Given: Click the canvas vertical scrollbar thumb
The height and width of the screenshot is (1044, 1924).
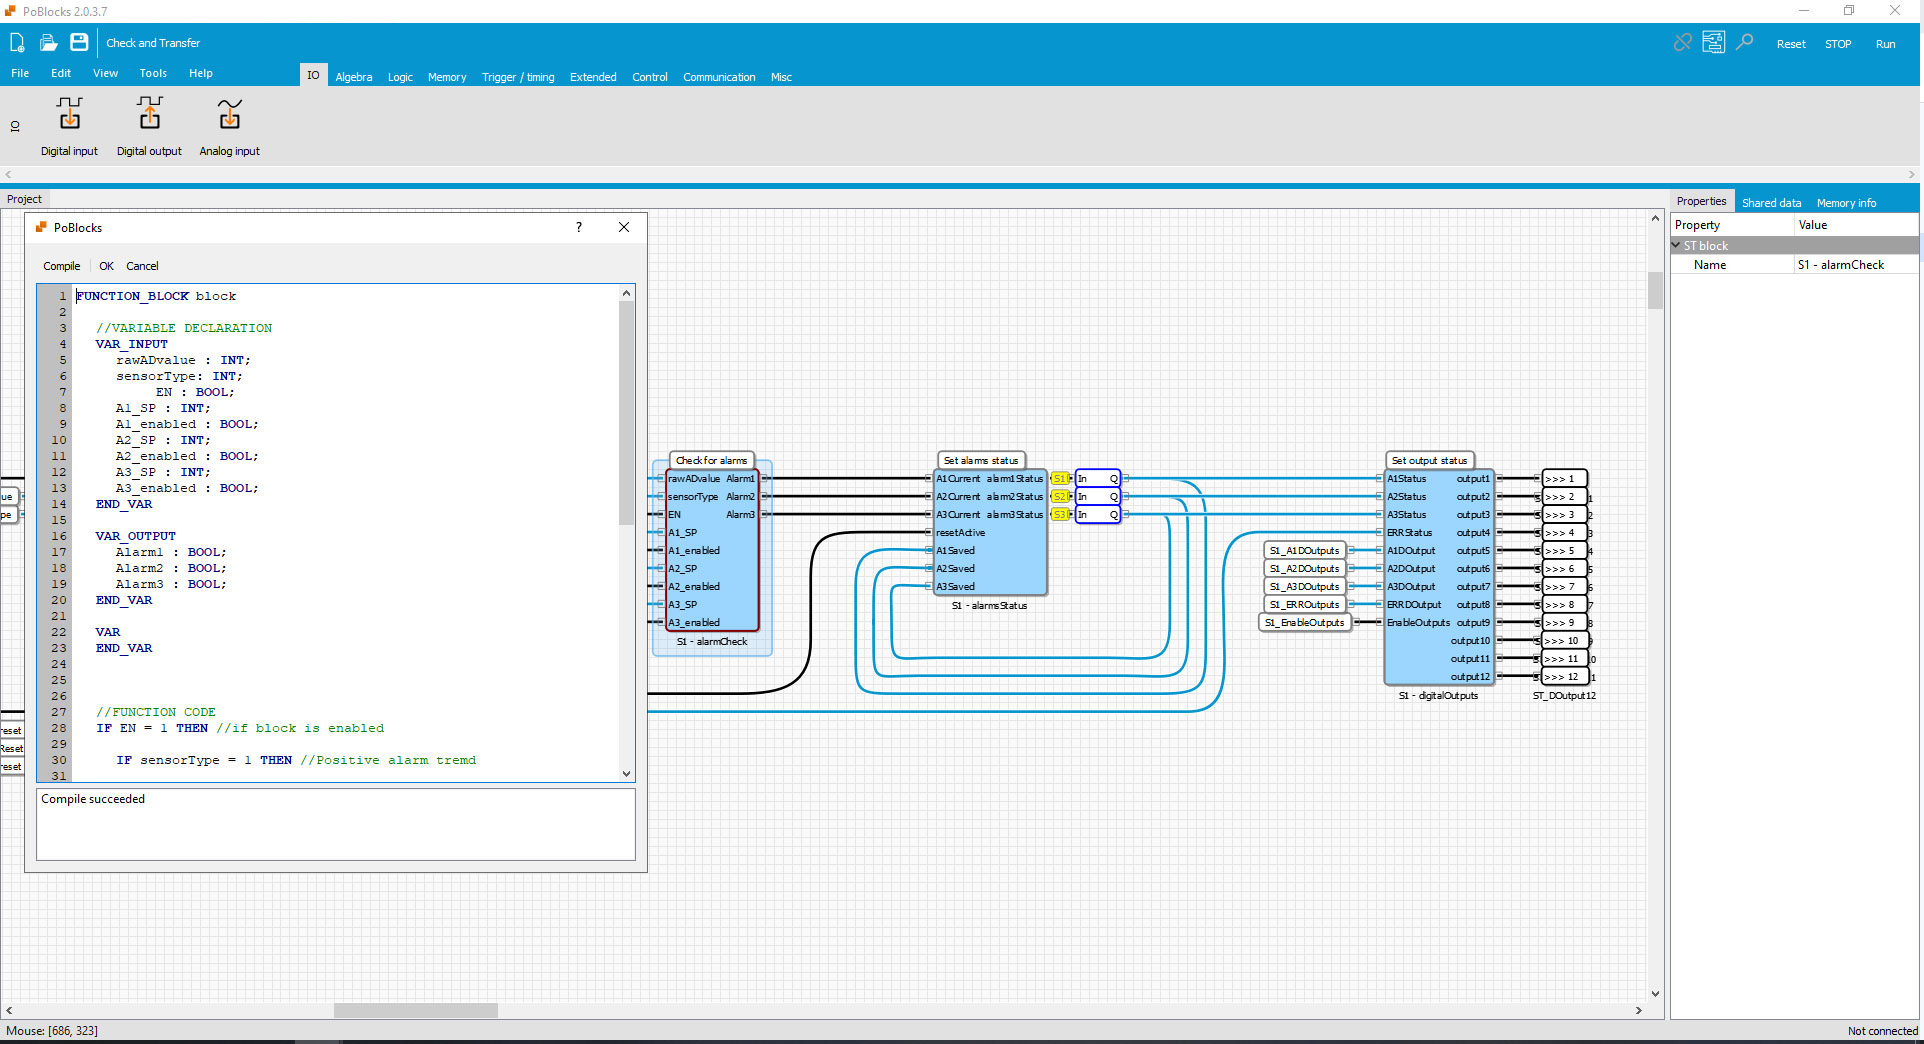Looking at the screenshot, I should pyautogui.click(x=1655, y=290).
